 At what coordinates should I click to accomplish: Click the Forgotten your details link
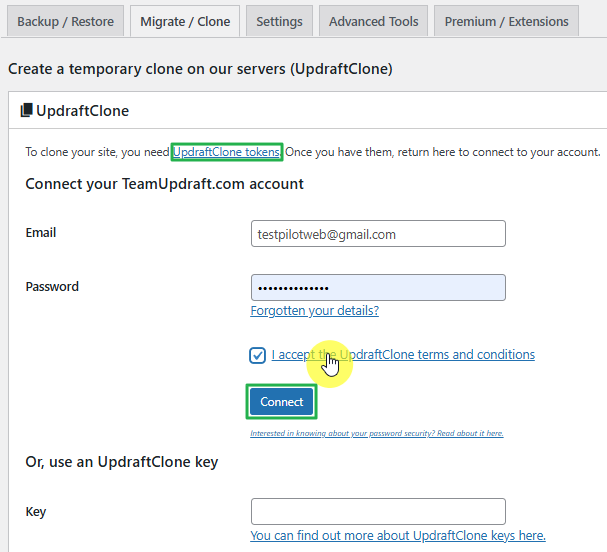(314, 311)
